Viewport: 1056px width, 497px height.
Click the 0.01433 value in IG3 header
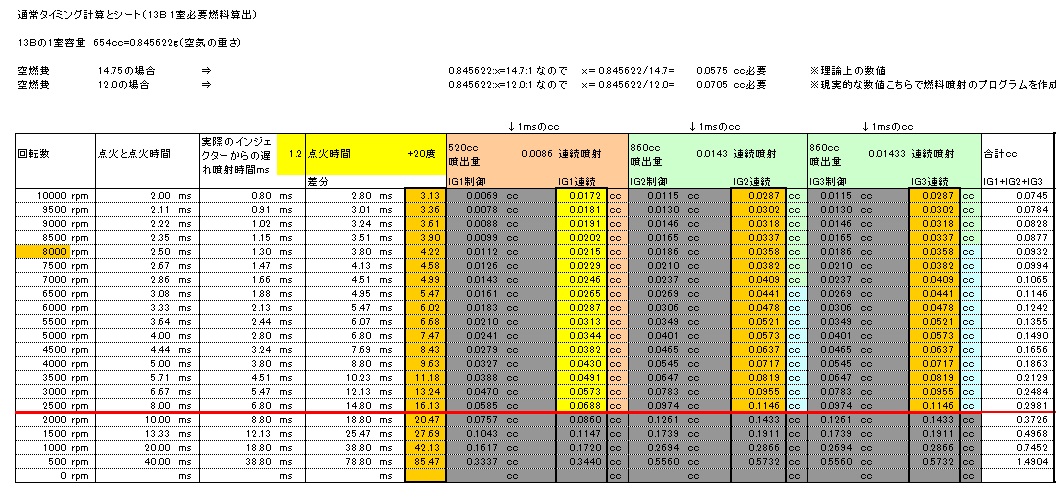point(888,154)
